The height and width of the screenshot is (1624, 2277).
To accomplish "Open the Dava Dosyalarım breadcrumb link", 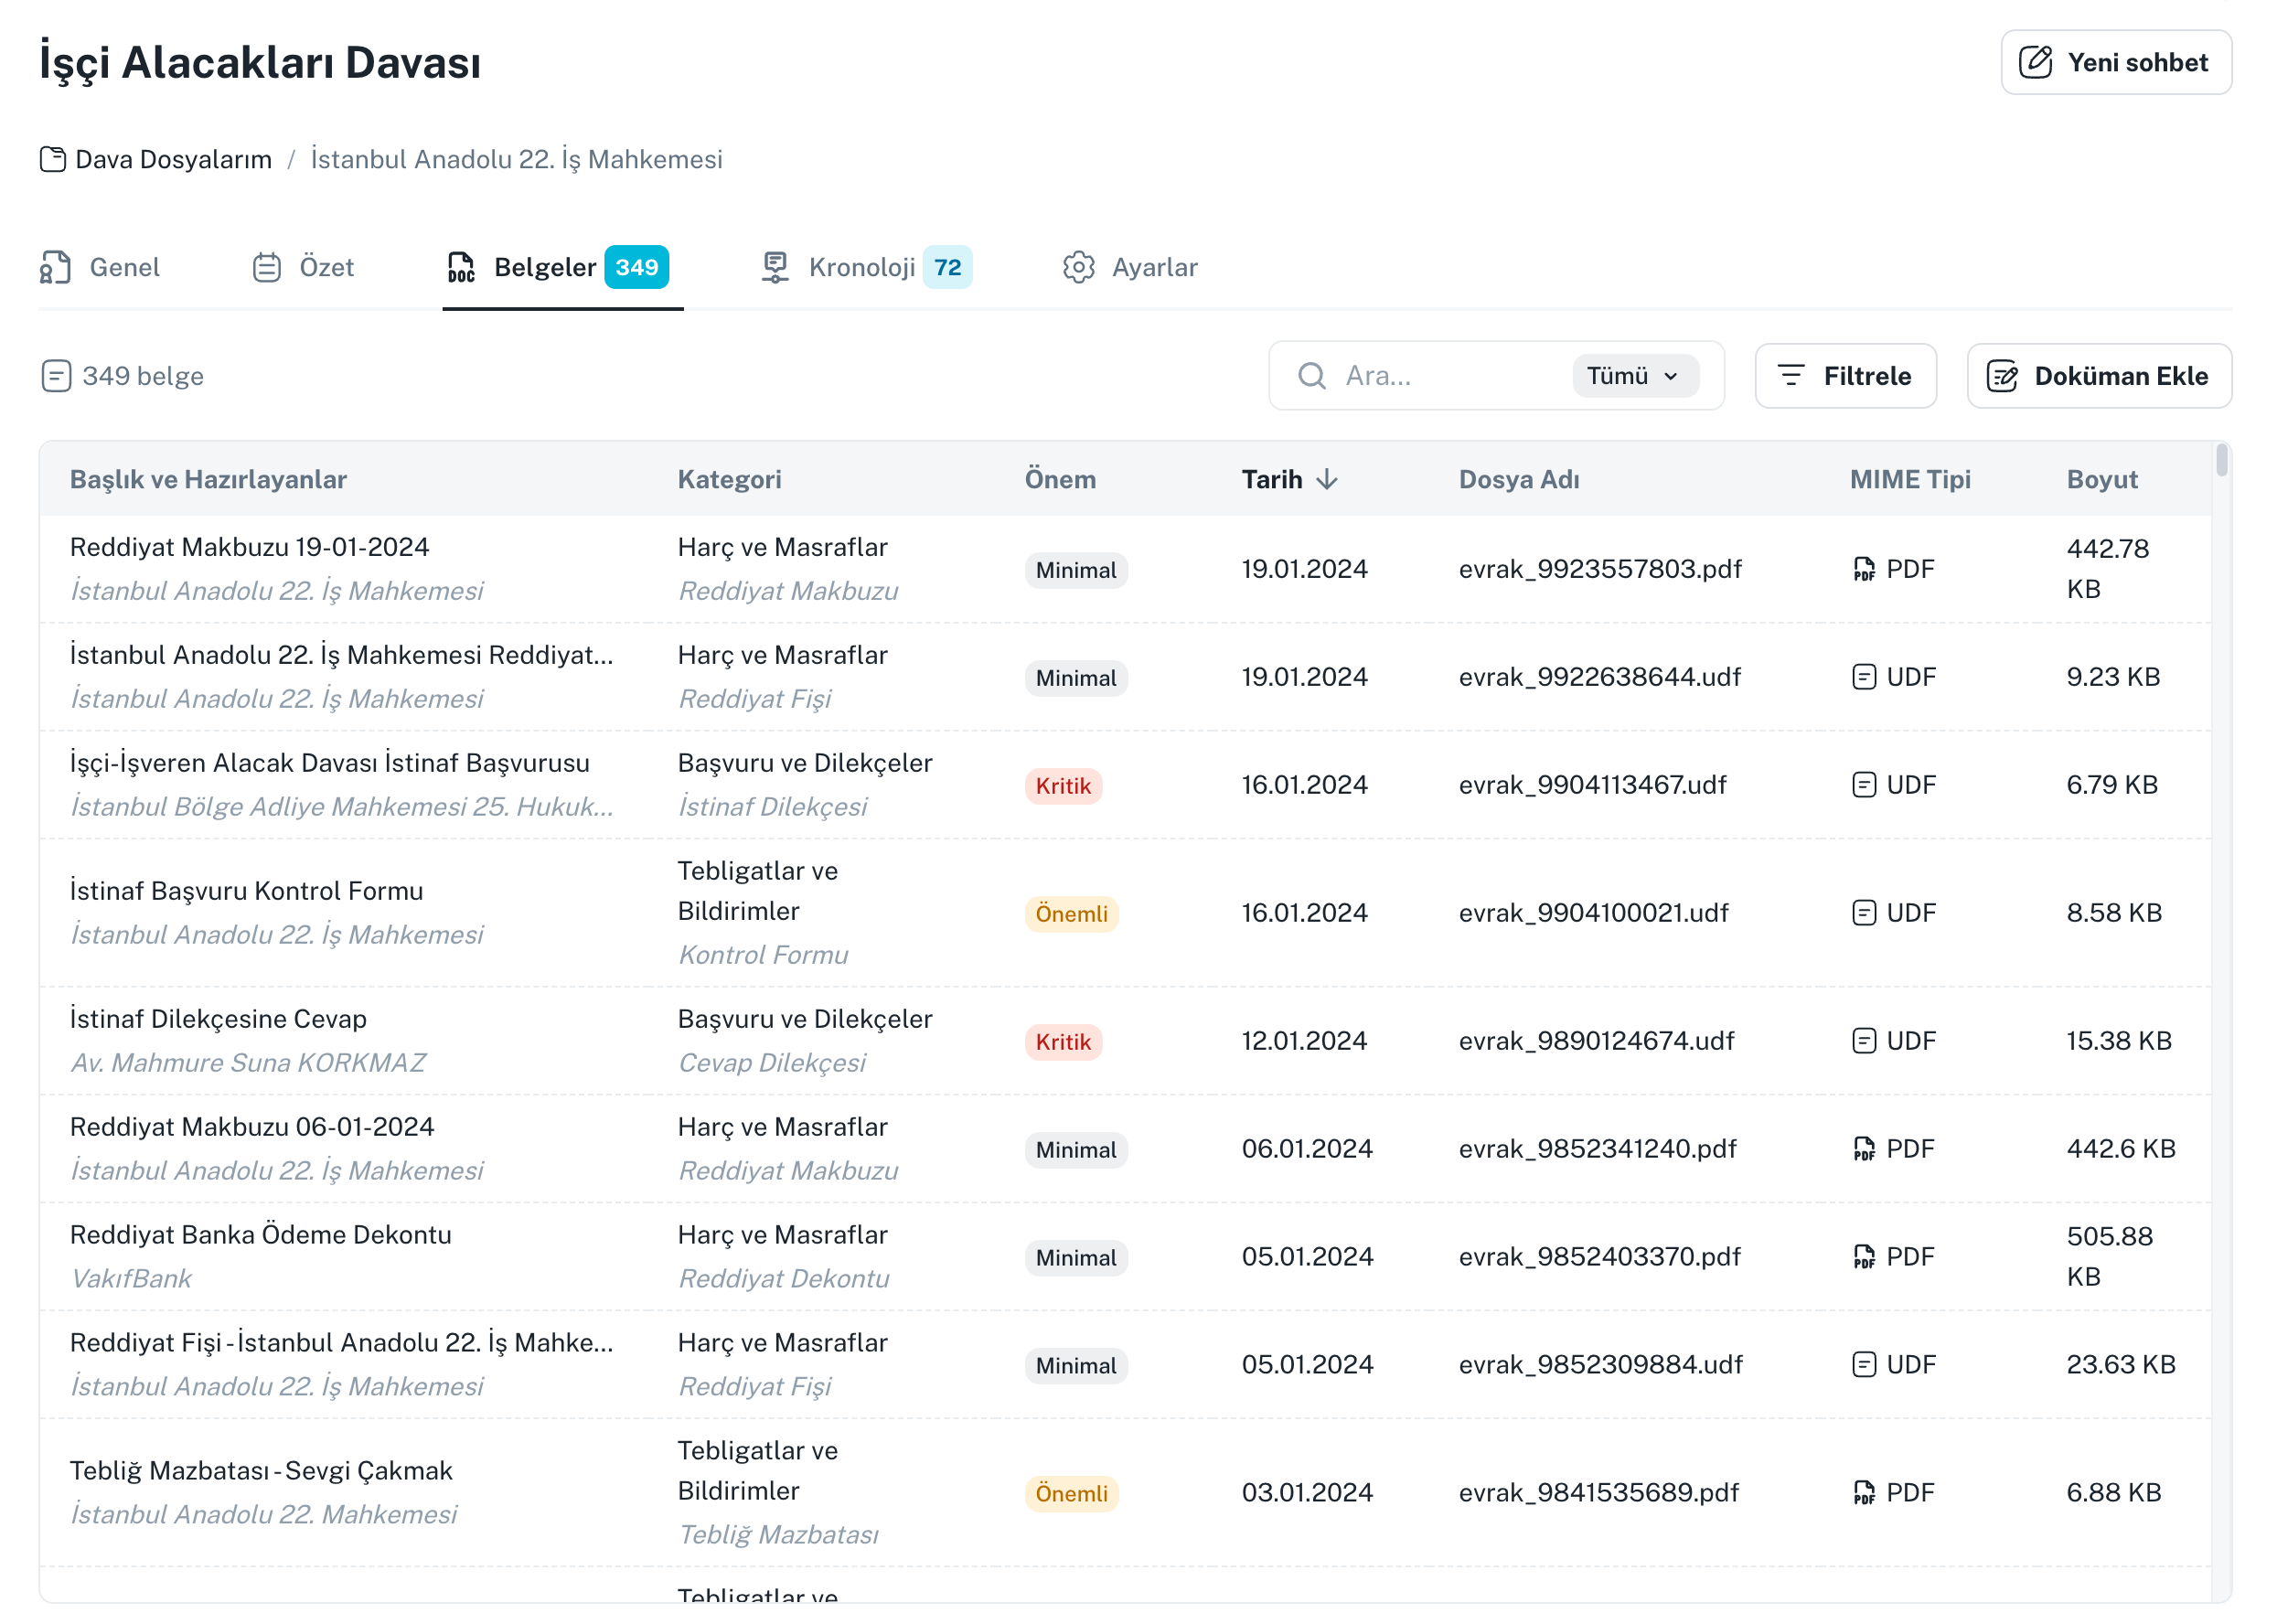I will point(173,159).
